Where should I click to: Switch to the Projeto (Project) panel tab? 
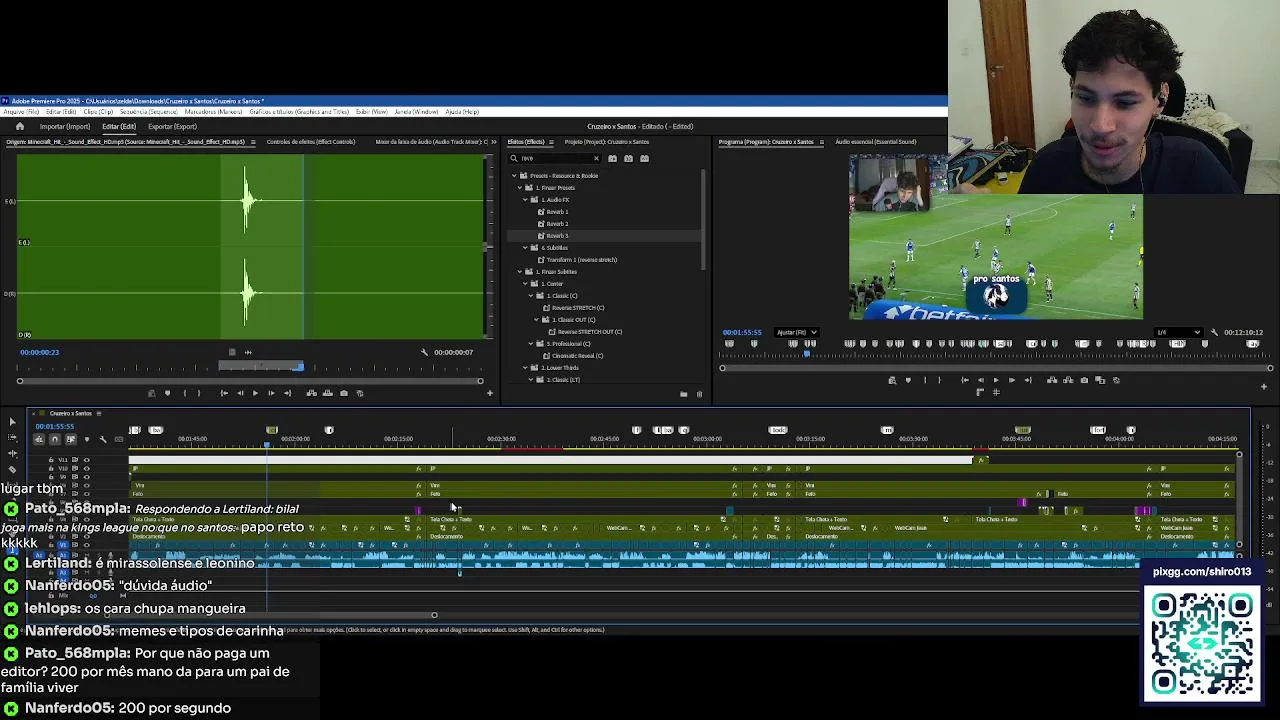pyautogui.click(x=606, y=142)
